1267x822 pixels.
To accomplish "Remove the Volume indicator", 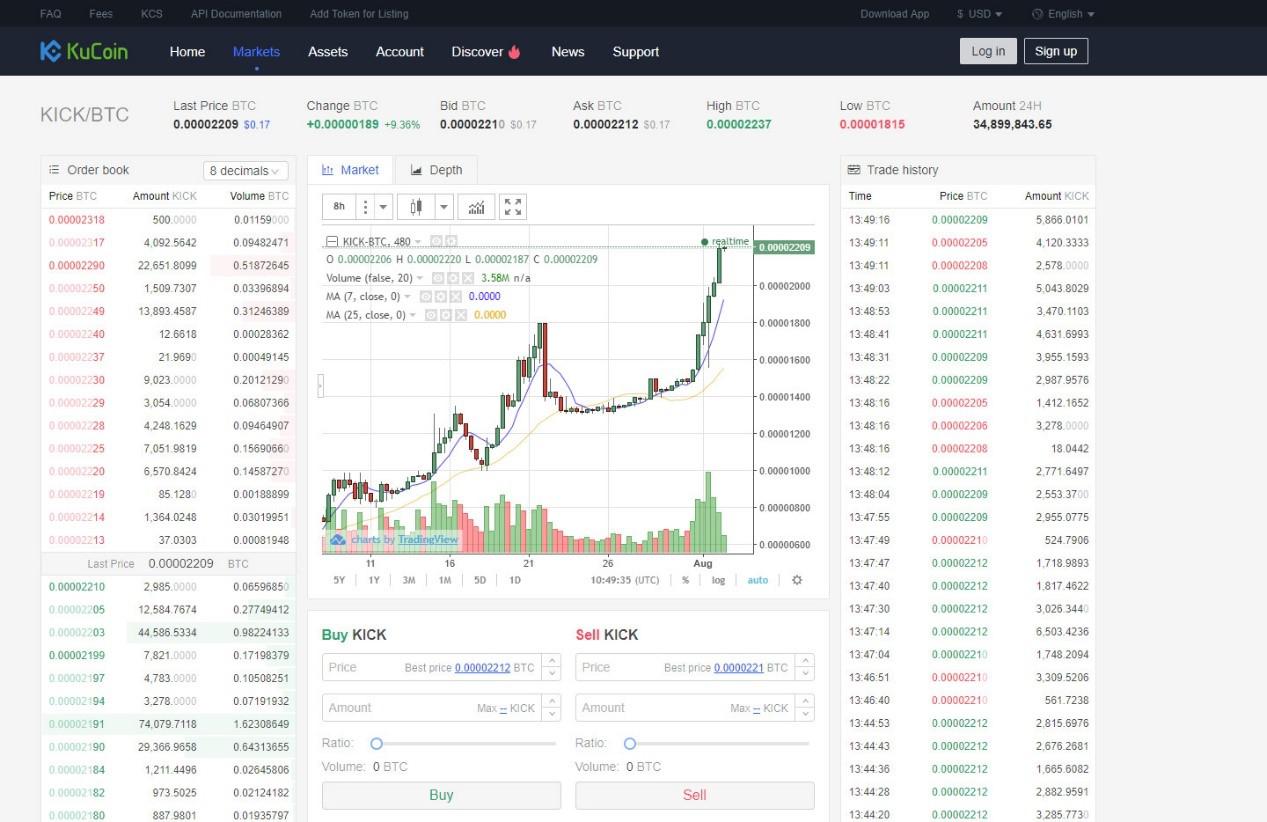I will click(470, 277).
